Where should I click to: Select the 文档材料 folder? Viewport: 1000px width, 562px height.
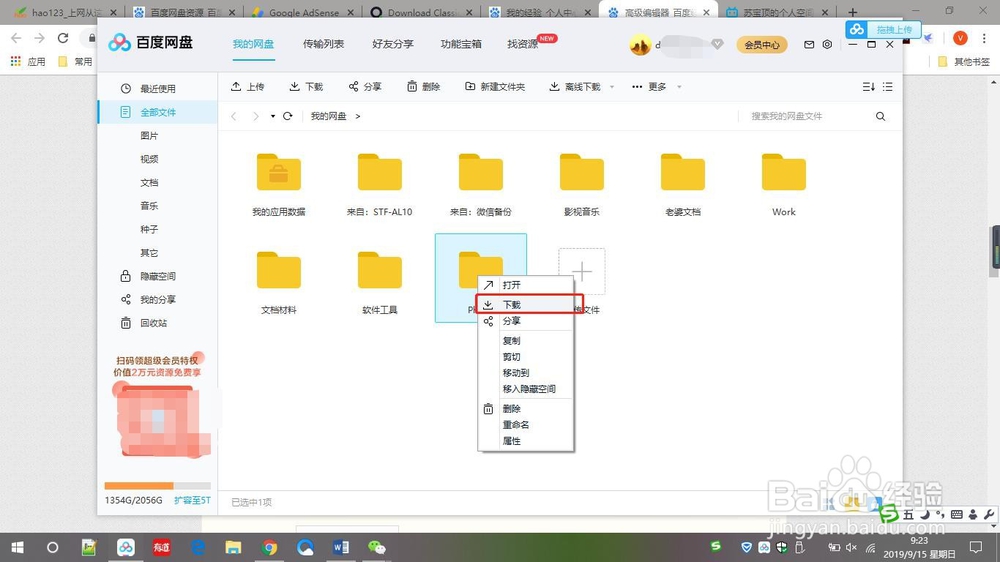[279, 283]
